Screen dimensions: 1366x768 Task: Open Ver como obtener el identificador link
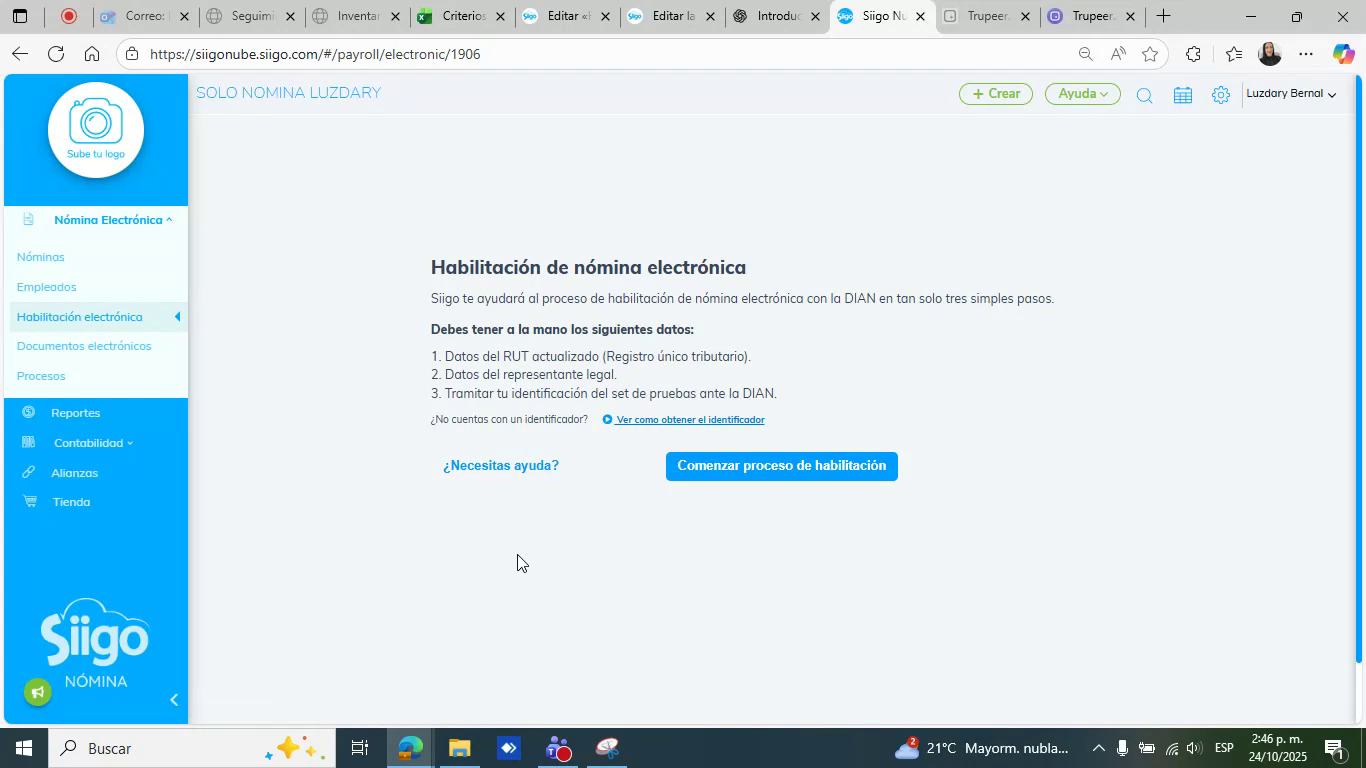click(690, 420)
